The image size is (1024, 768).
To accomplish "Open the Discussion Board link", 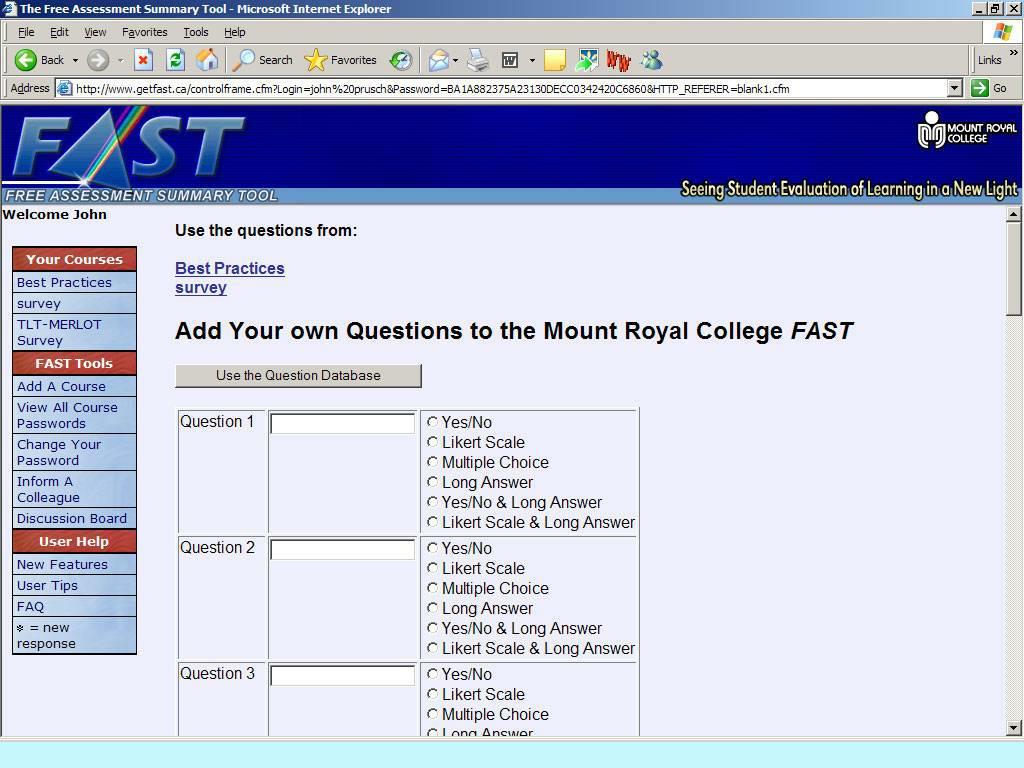I will coord(74,518).
